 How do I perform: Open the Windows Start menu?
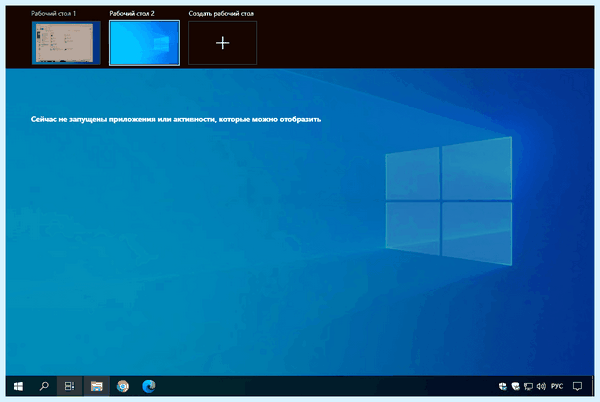tap(18, 386)
